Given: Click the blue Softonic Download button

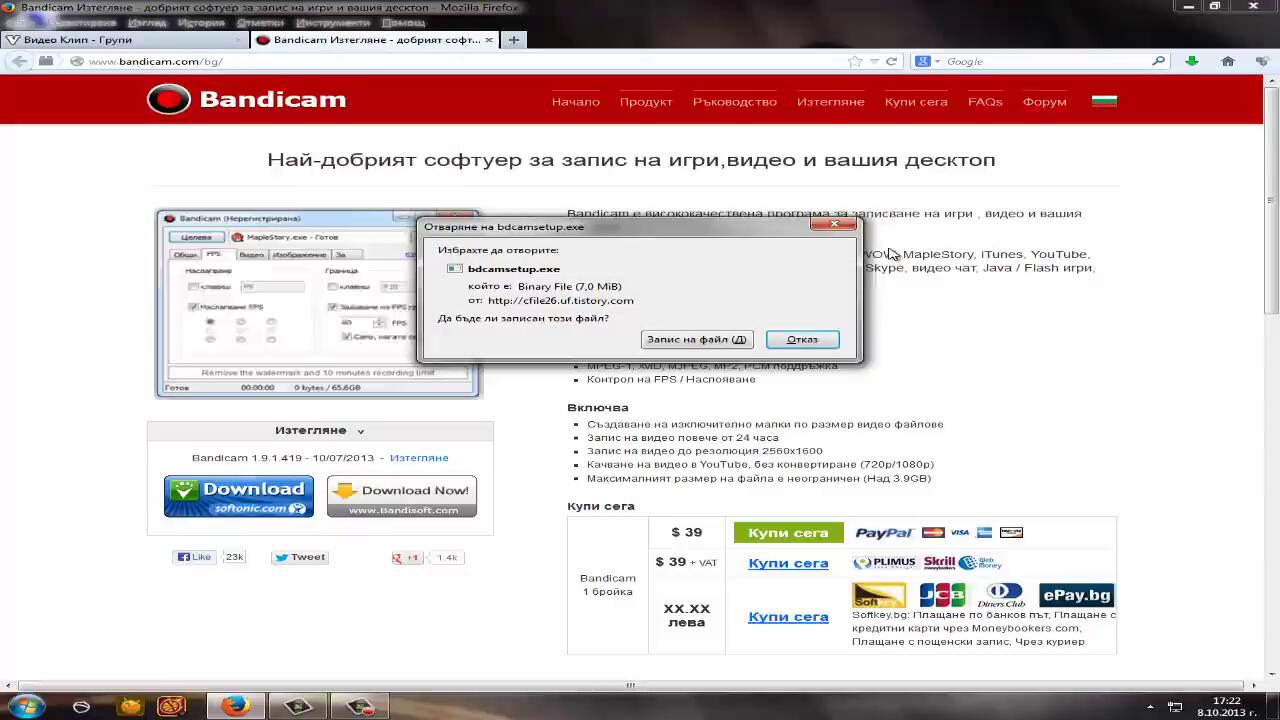Looking at the screenshot, I should [x=238, y=496].
